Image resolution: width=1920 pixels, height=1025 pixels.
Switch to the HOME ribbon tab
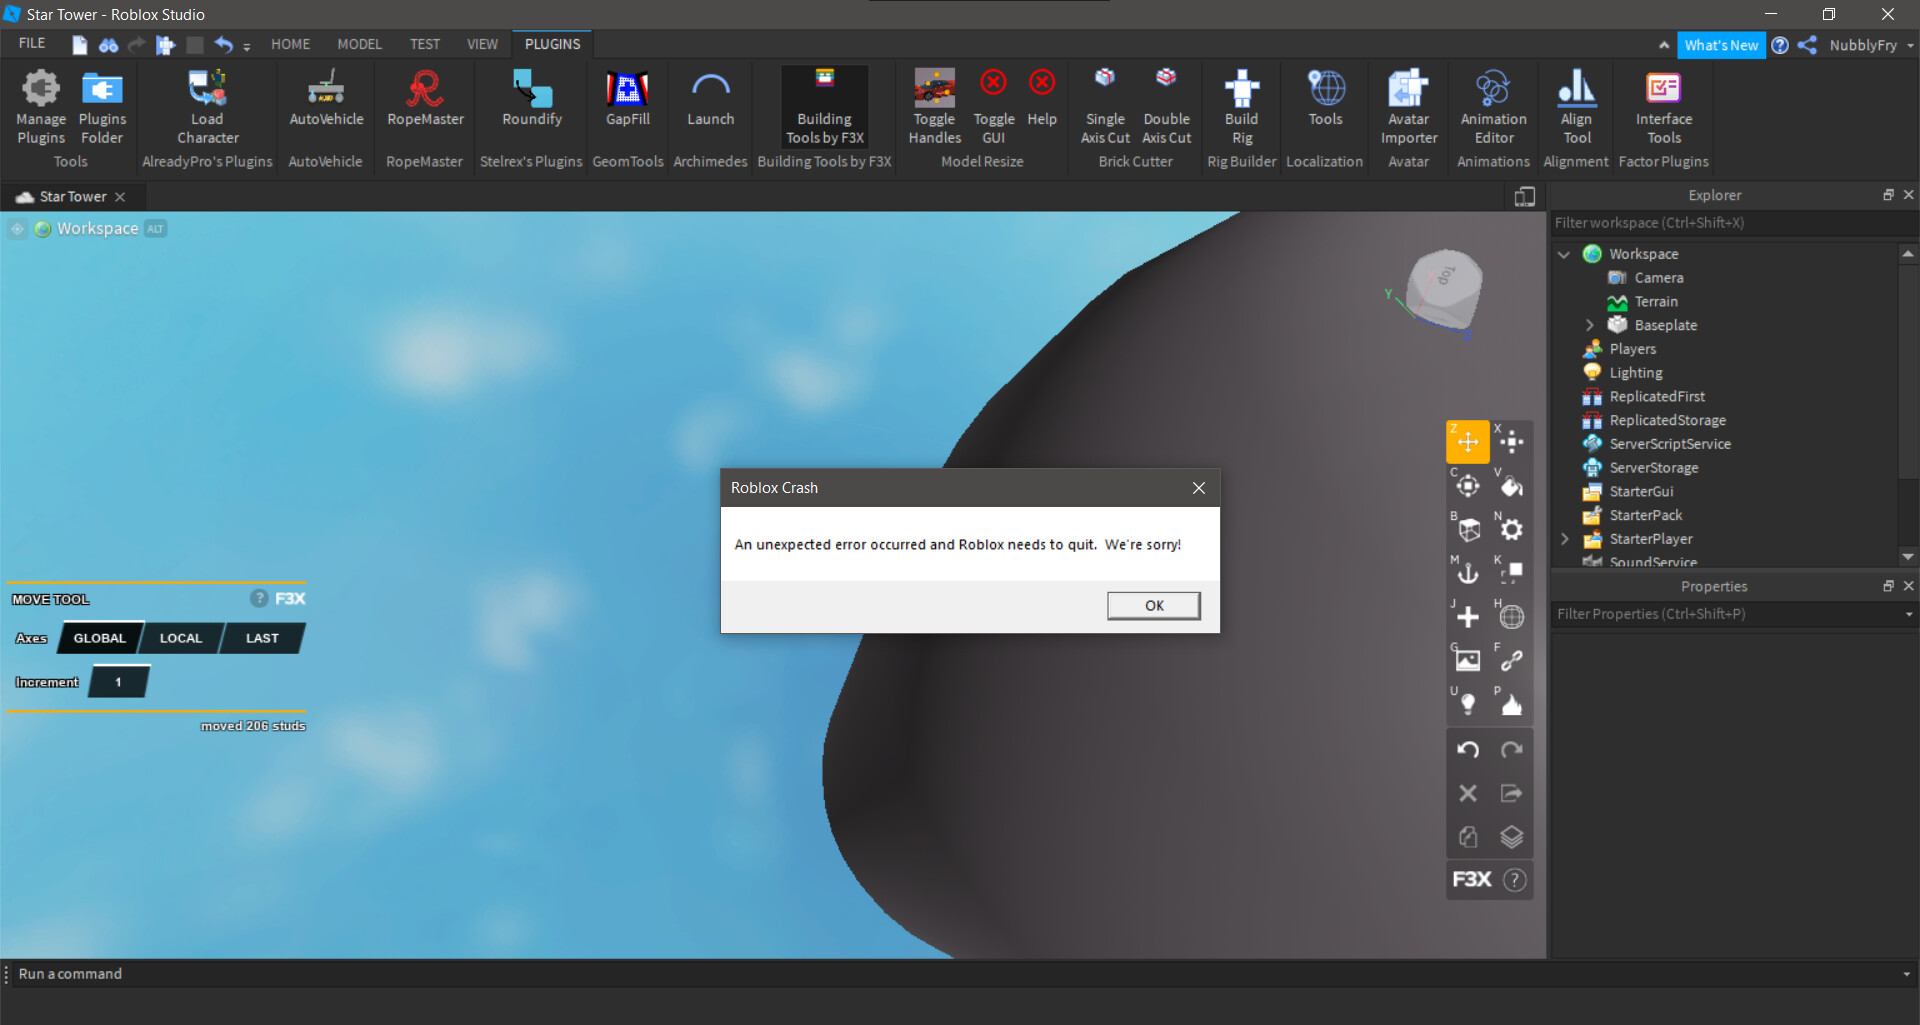(289, 44)
